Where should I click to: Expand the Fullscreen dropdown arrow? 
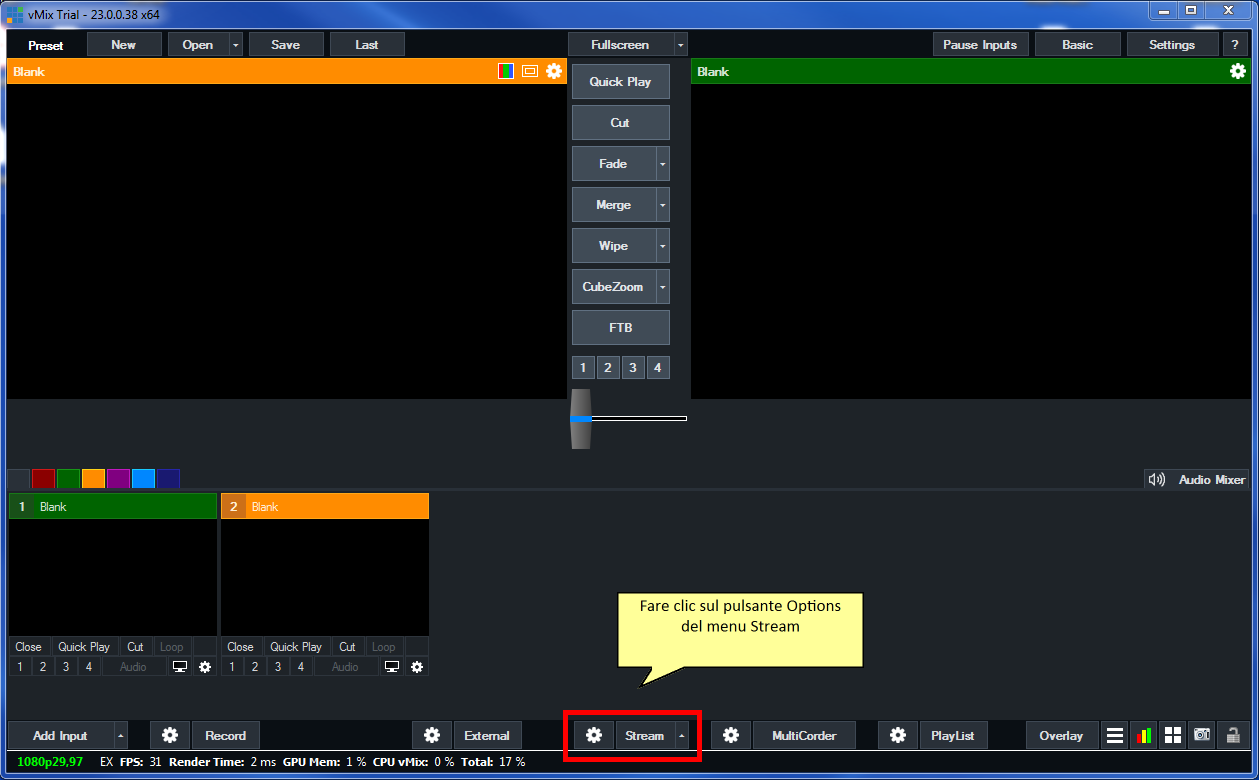pyautogui.click(x=680, y=44)
